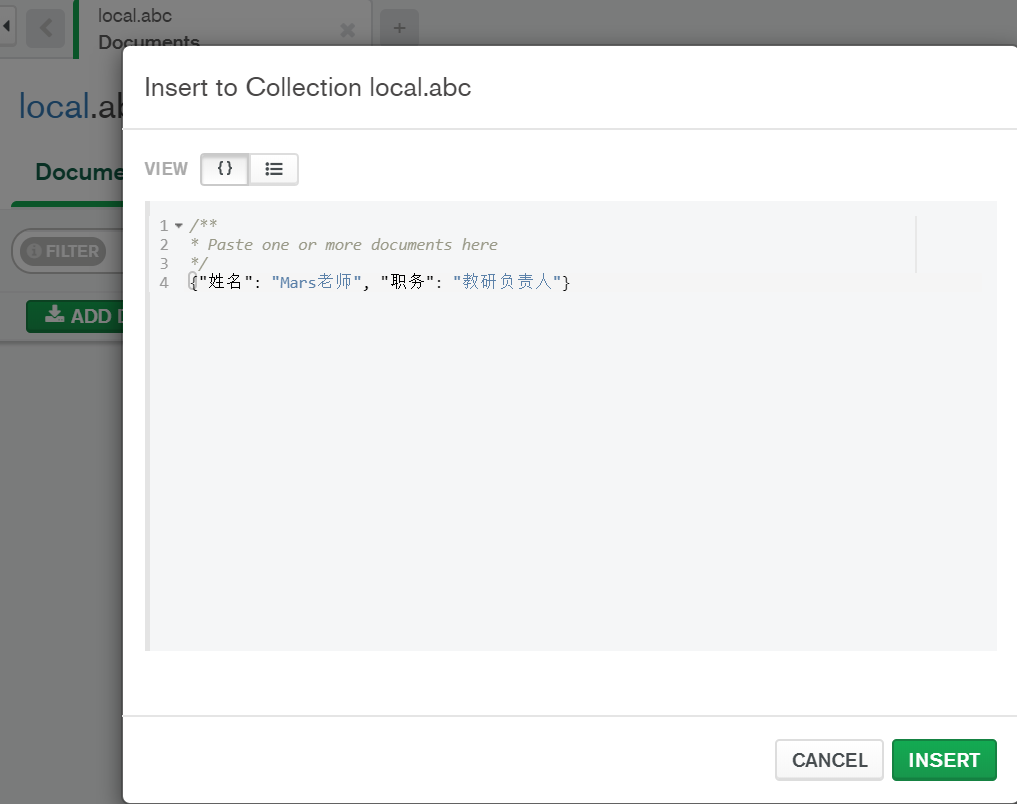Go back with the left chevron button
The image size is (1017, 804).
(x=45, y=28)
